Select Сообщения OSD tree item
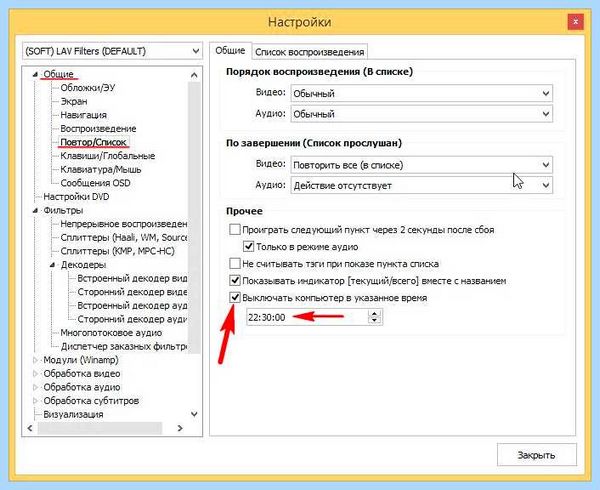This screenshot has width=600, height=490. click(x=95, y=183)
